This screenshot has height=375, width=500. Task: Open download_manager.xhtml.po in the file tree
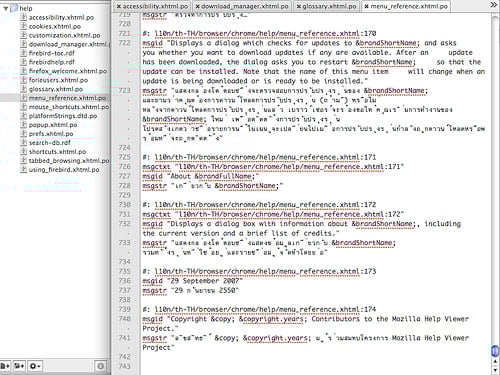[69, 44]
